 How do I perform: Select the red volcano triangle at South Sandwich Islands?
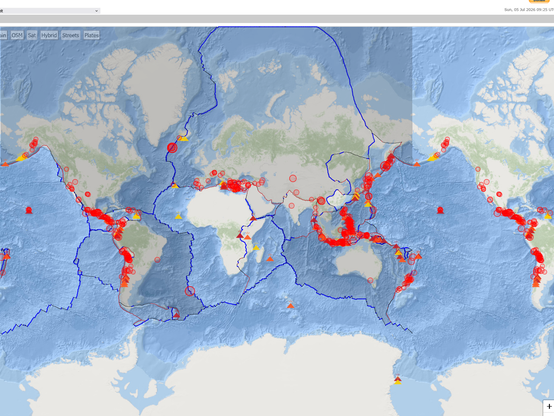176,315
